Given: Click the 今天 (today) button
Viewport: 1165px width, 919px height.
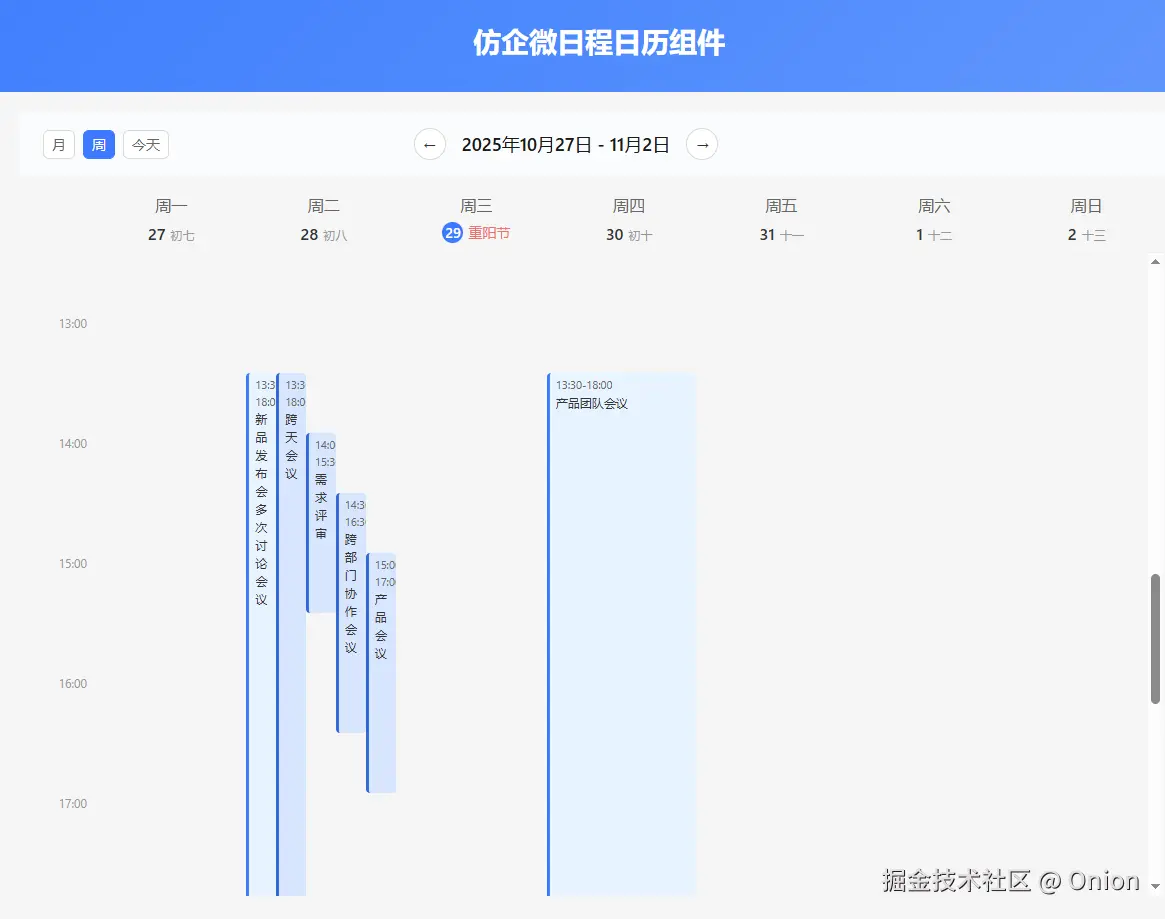Looking at the screenshot, I should [145, 144].
